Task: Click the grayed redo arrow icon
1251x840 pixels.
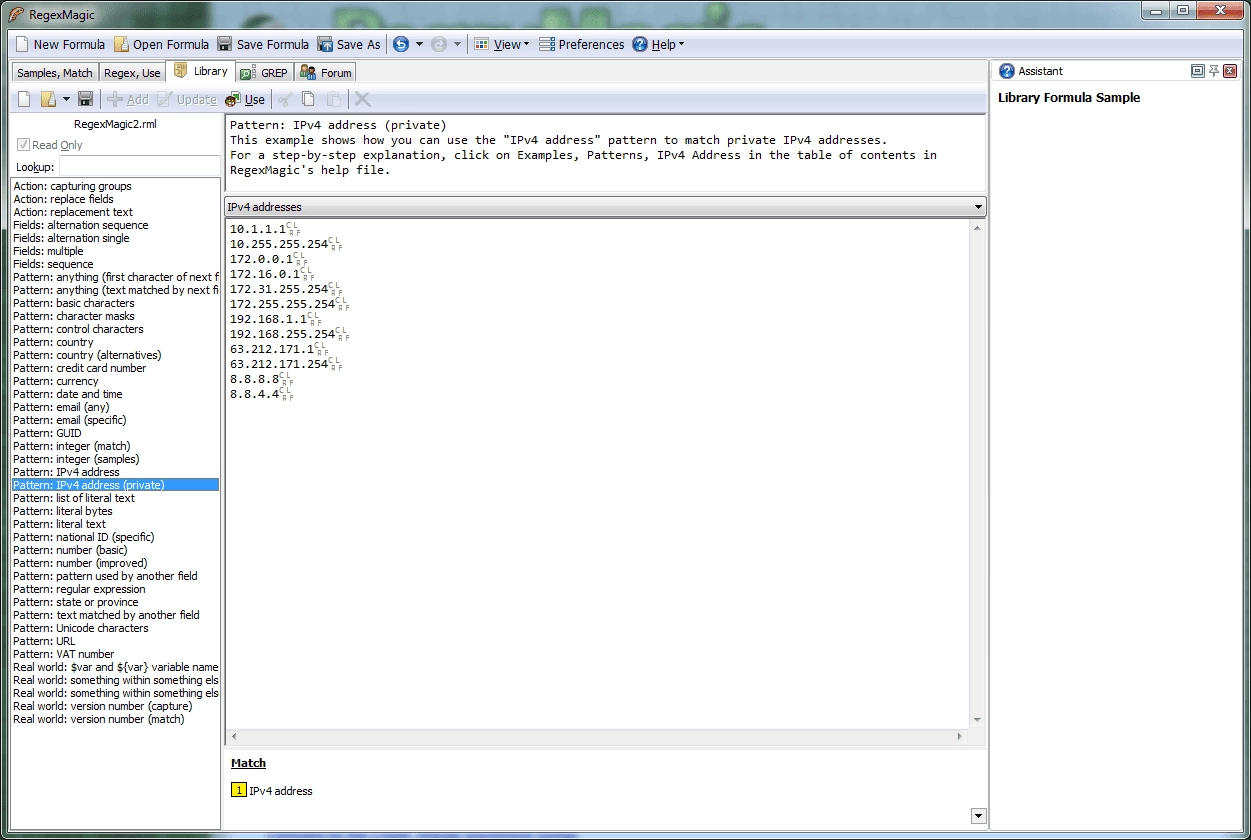Action: 438,44
